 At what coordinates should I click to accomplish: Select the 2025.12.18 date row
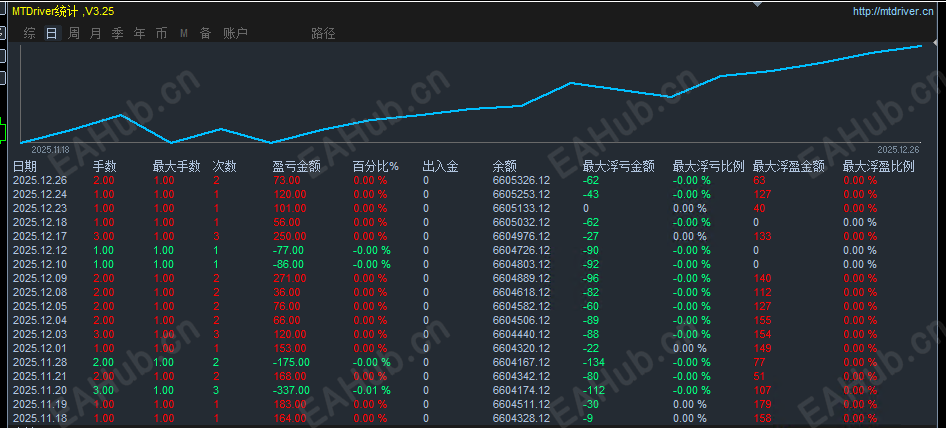pyautogui.click(x=40, y=222)
